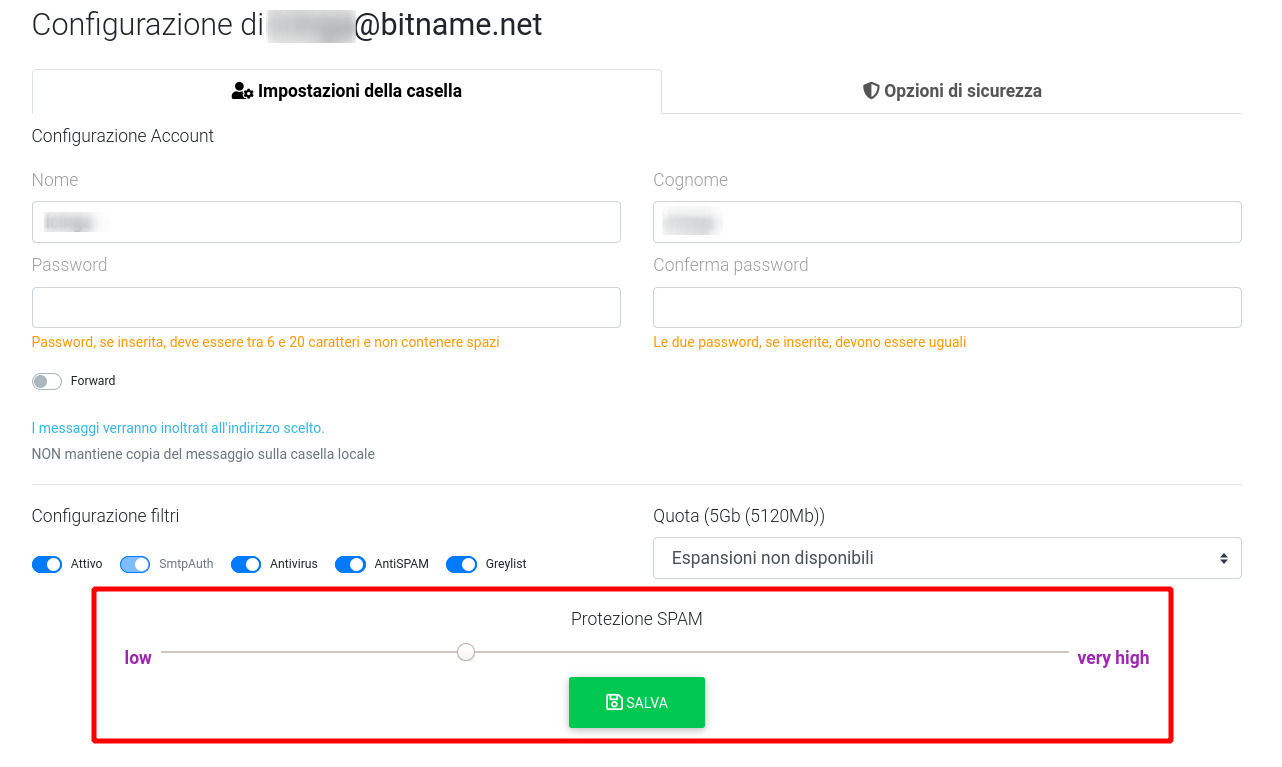Disable the Antivirus switch
Screen dimensions: 1282x767
(246, 564)
